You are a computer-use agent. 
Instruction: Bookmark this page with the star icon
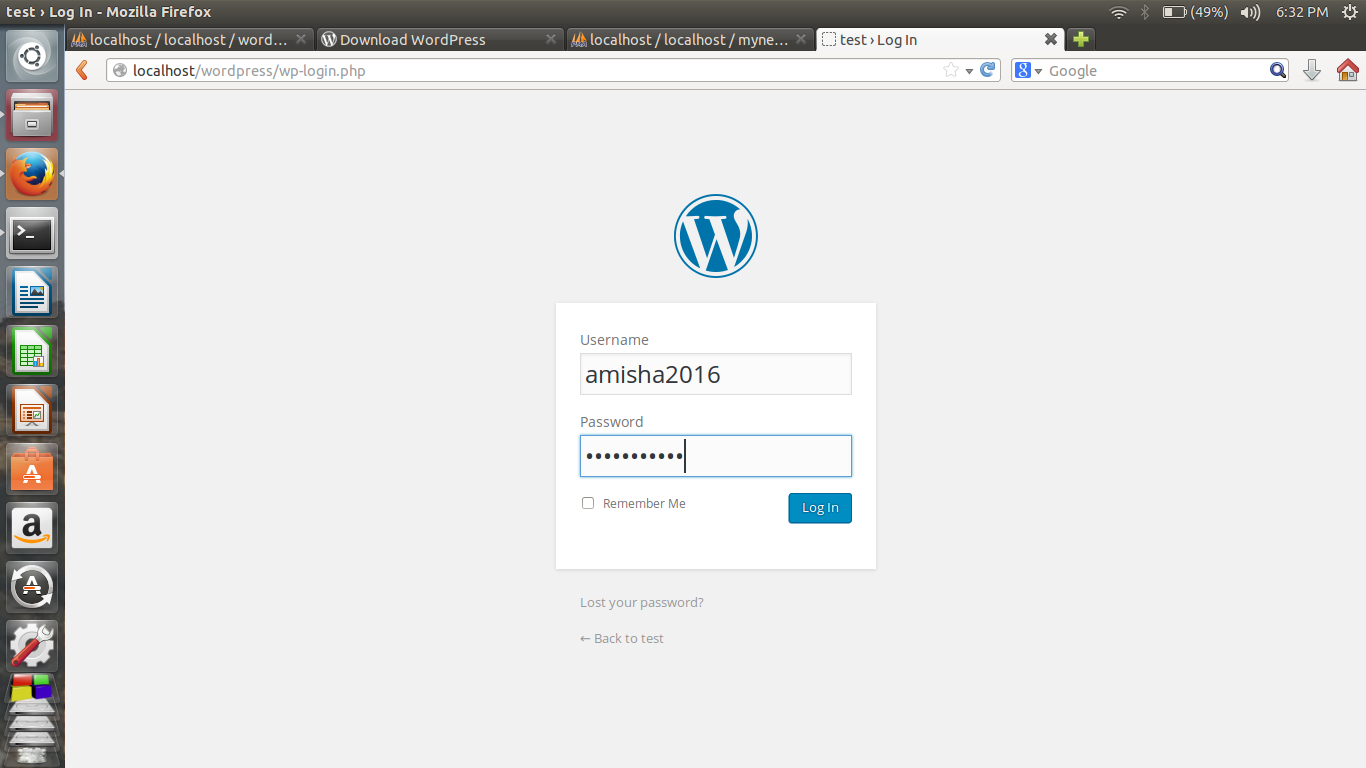tap(951, 70)
